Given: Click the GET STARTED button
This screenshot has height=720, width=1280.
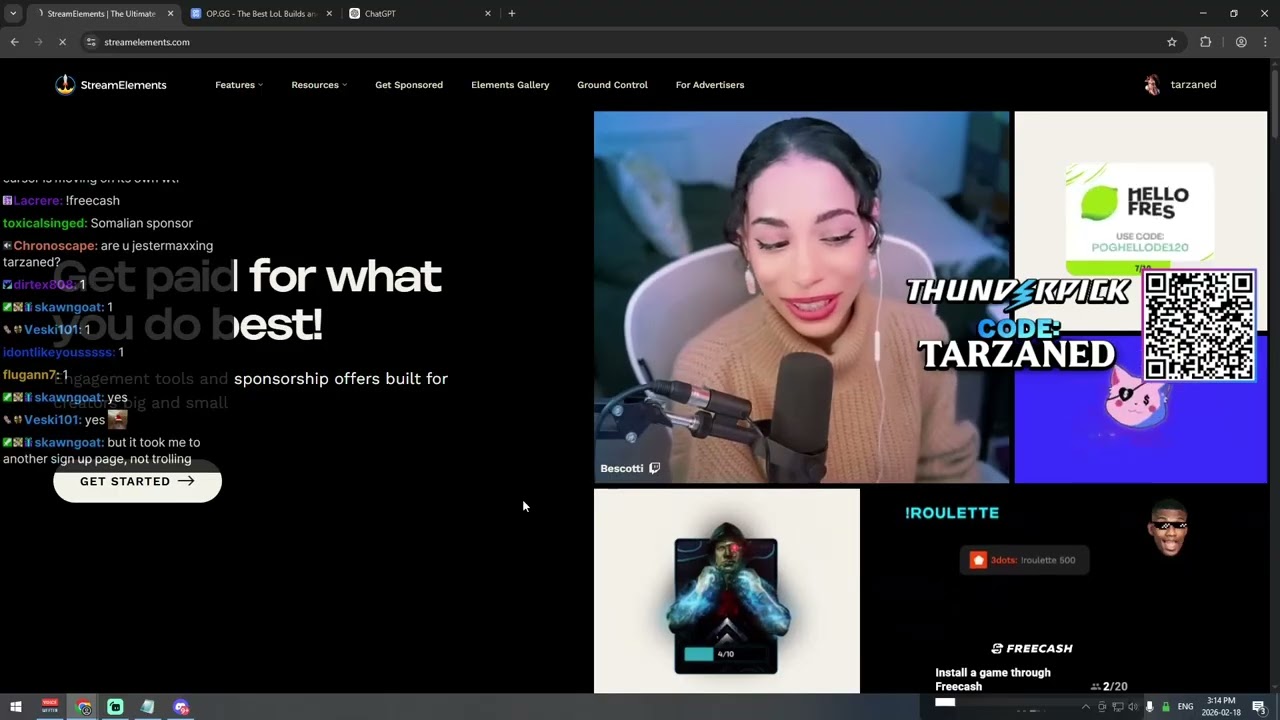Looking at the screenshot, I should point(137,481).
